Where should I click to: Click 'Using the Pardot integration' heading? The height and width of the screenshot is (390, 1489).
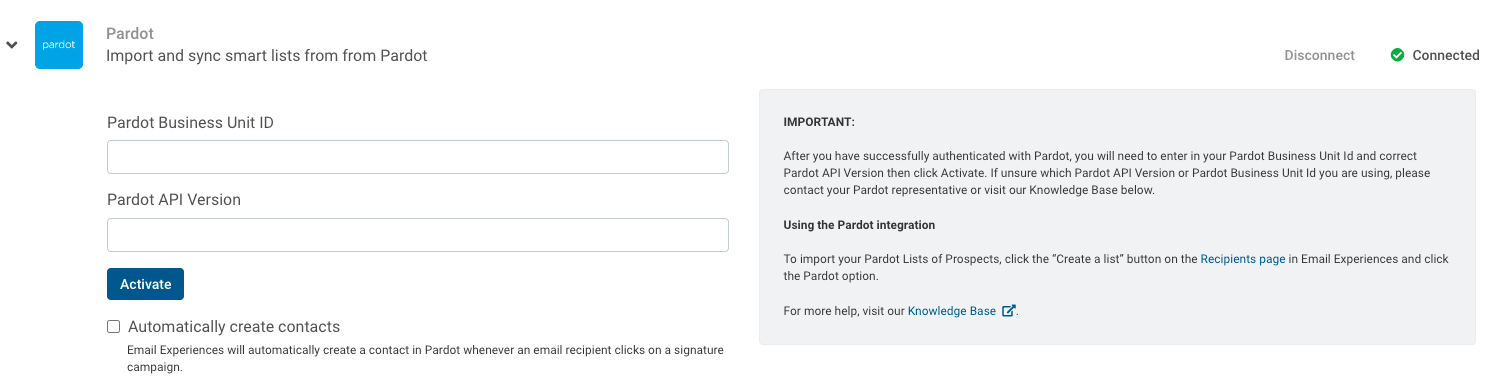tap(859, 225)
